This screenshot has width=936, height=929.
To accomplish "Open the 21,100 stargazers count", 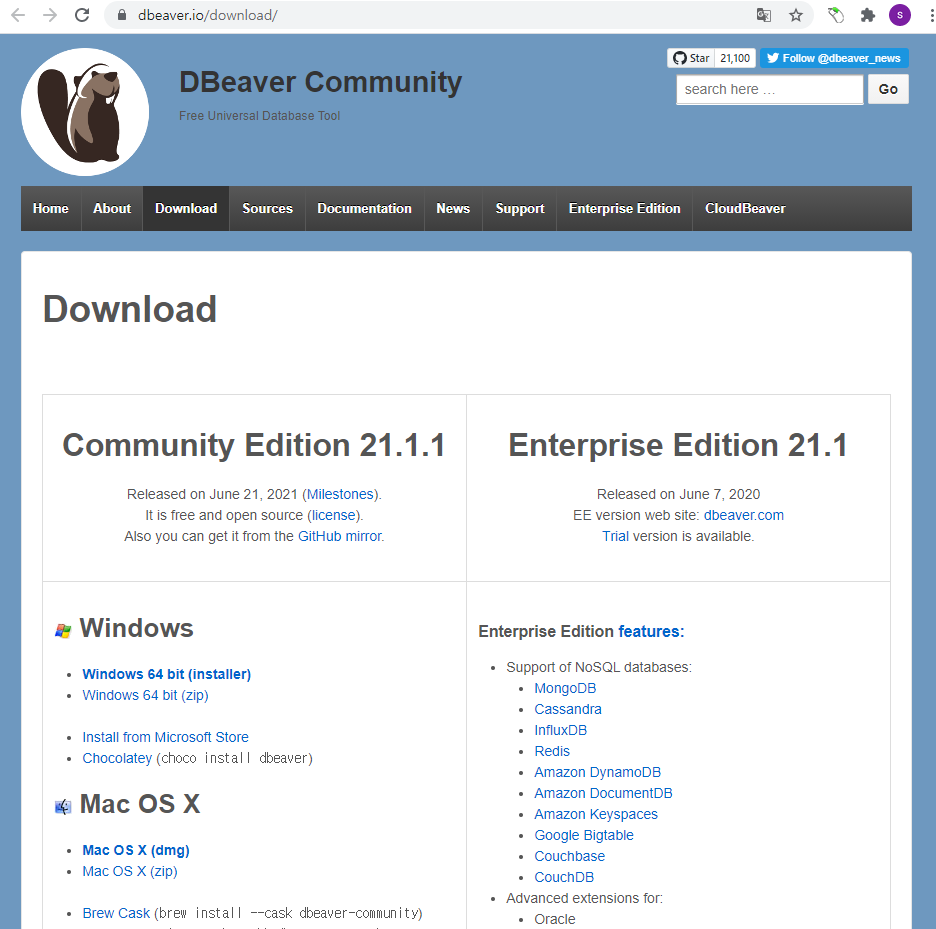I will point(735,58).
